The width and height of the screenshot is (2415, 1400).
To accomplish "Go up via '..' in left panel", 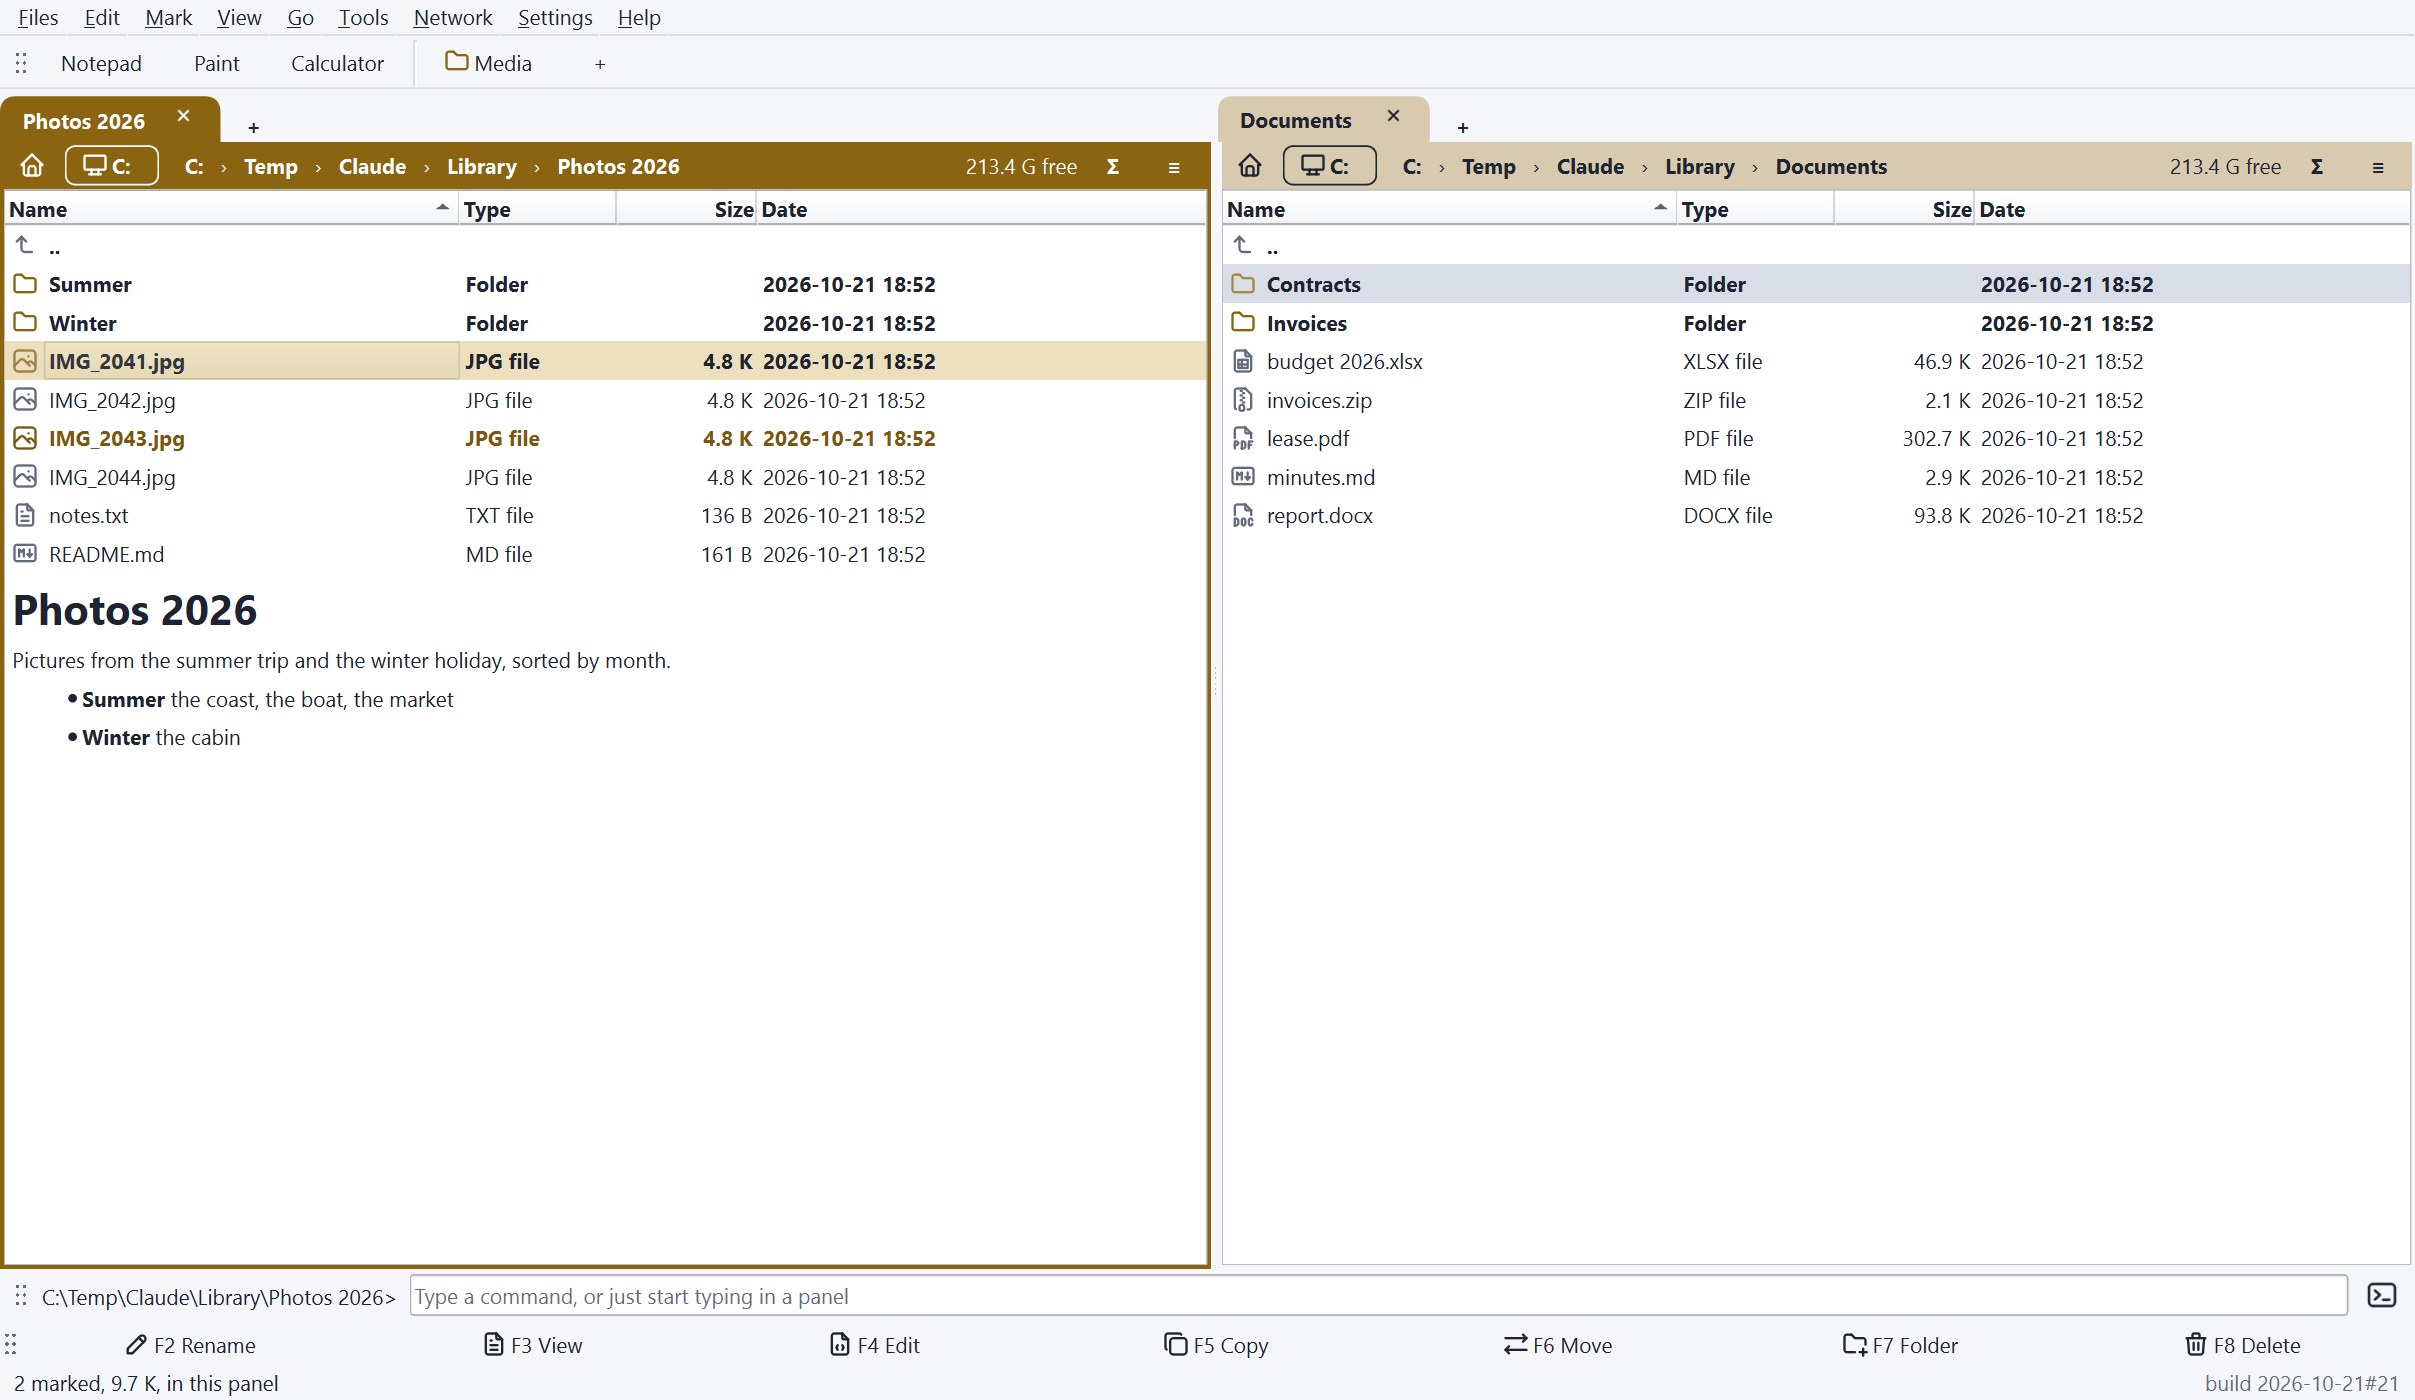I will (604, 246).
